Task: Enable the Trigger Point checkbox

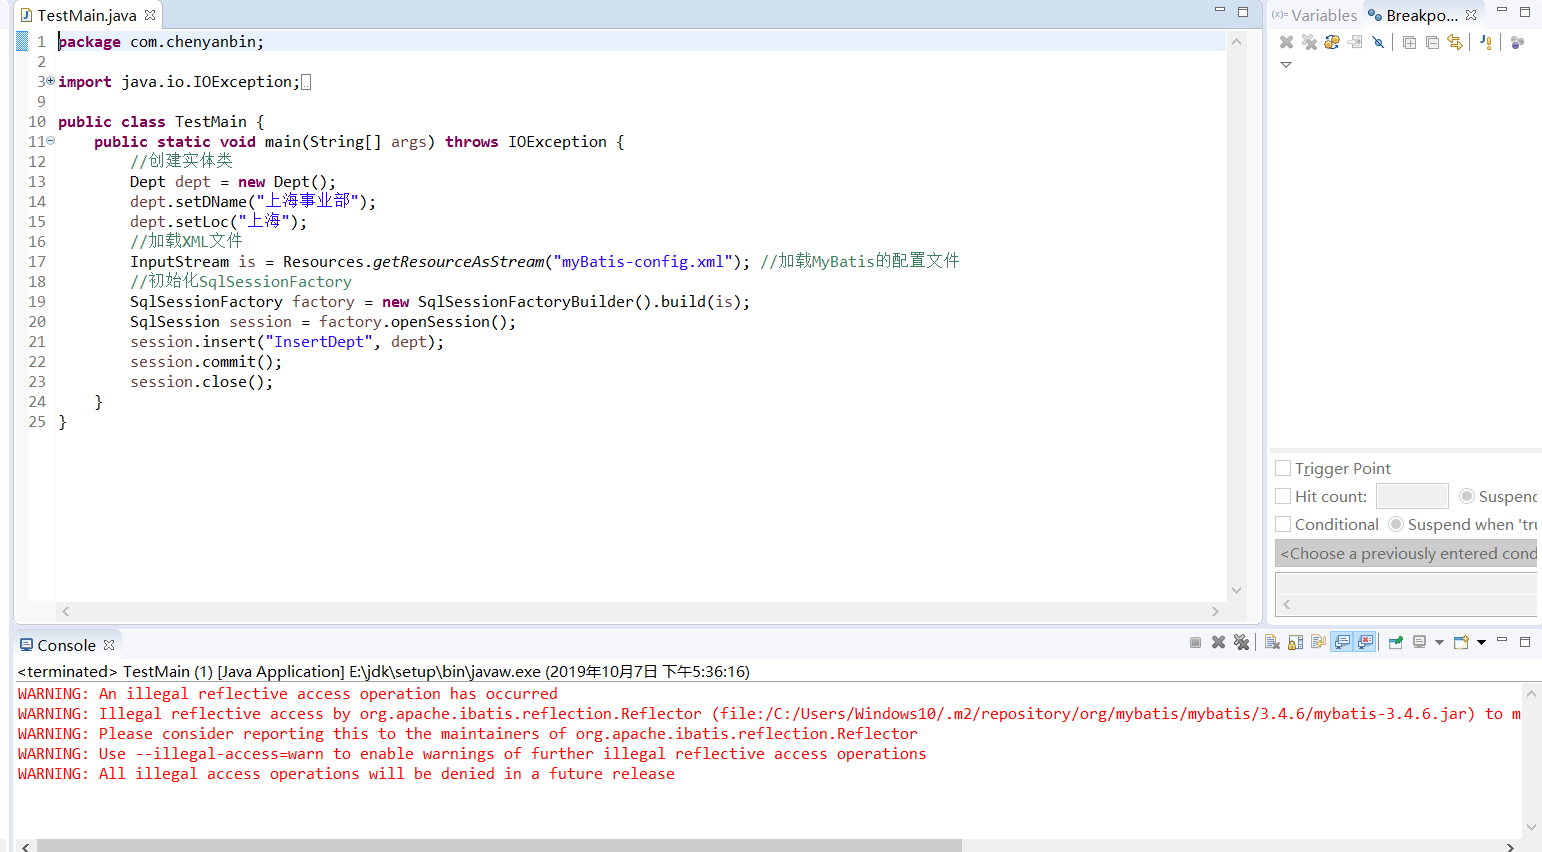Action: tap(1283, 468)
